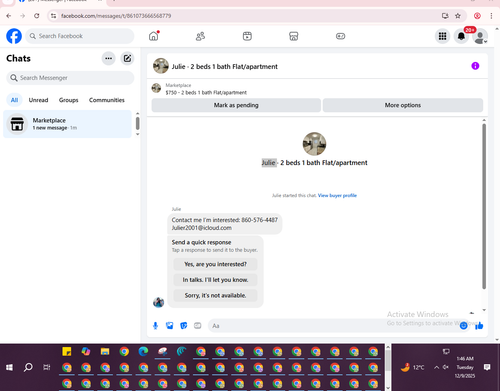Open the View buyer profile link
The height and width of the screenshot is (391, 500).
[x=337, y=195]
